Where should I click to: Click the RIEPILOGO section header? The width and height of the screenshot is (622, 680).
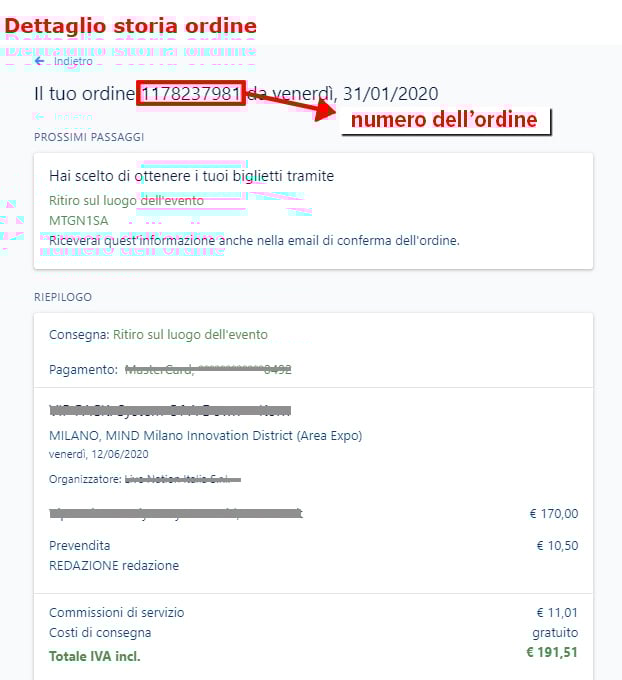(x=63, y=297)
